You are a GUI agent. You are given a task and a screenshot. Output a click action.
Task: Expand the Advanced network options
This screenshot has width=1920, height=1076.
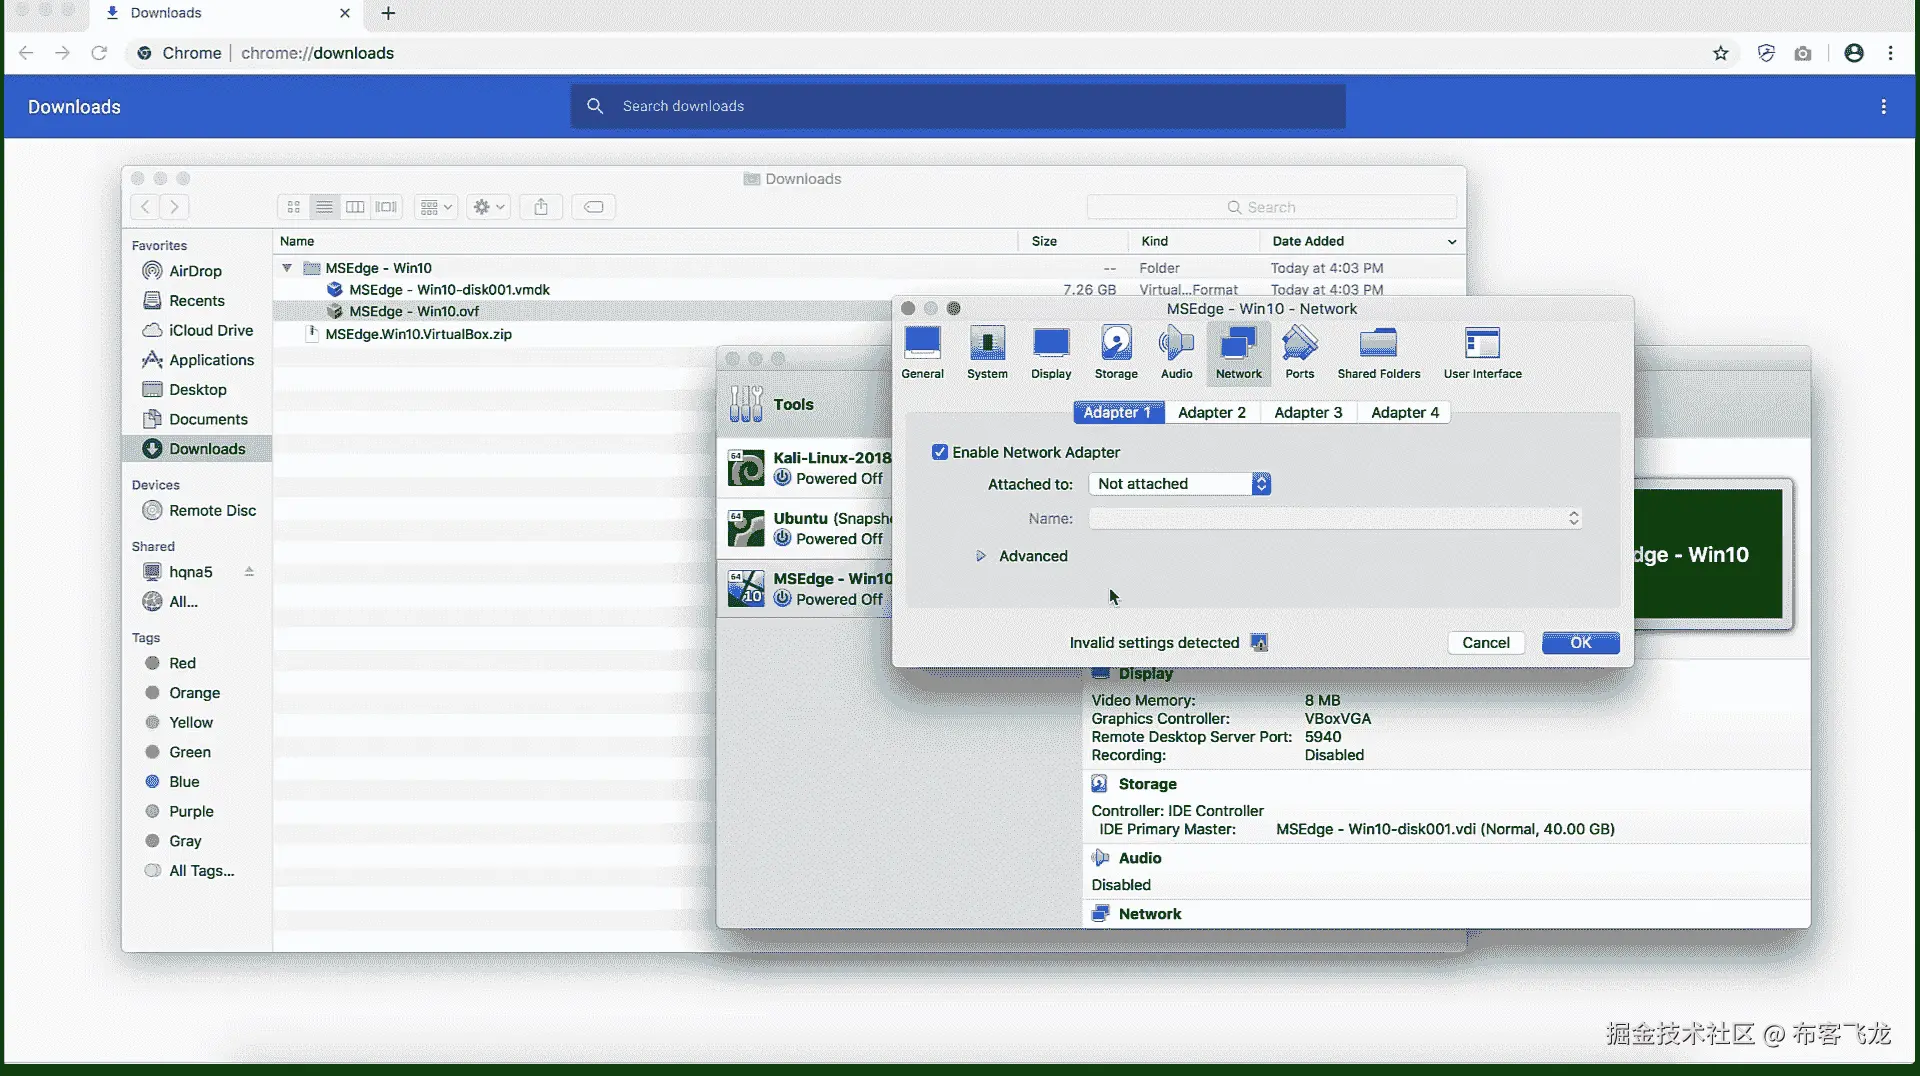(x=981, y=556)
